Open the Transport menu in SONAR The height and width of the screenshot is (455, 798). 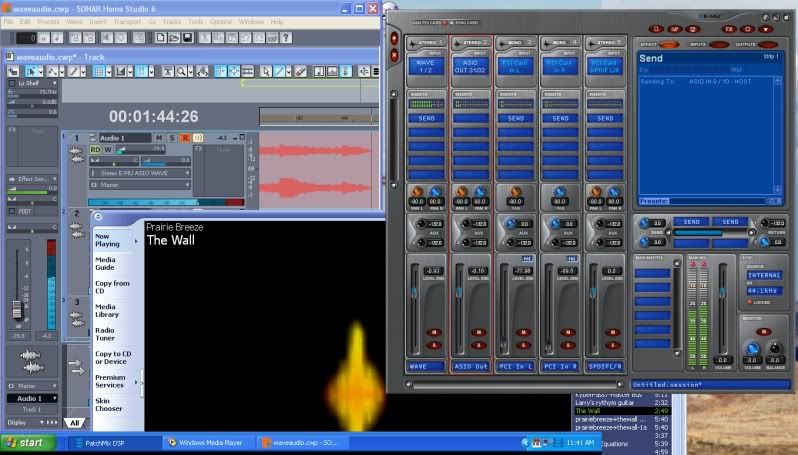[x=126, y=21]
